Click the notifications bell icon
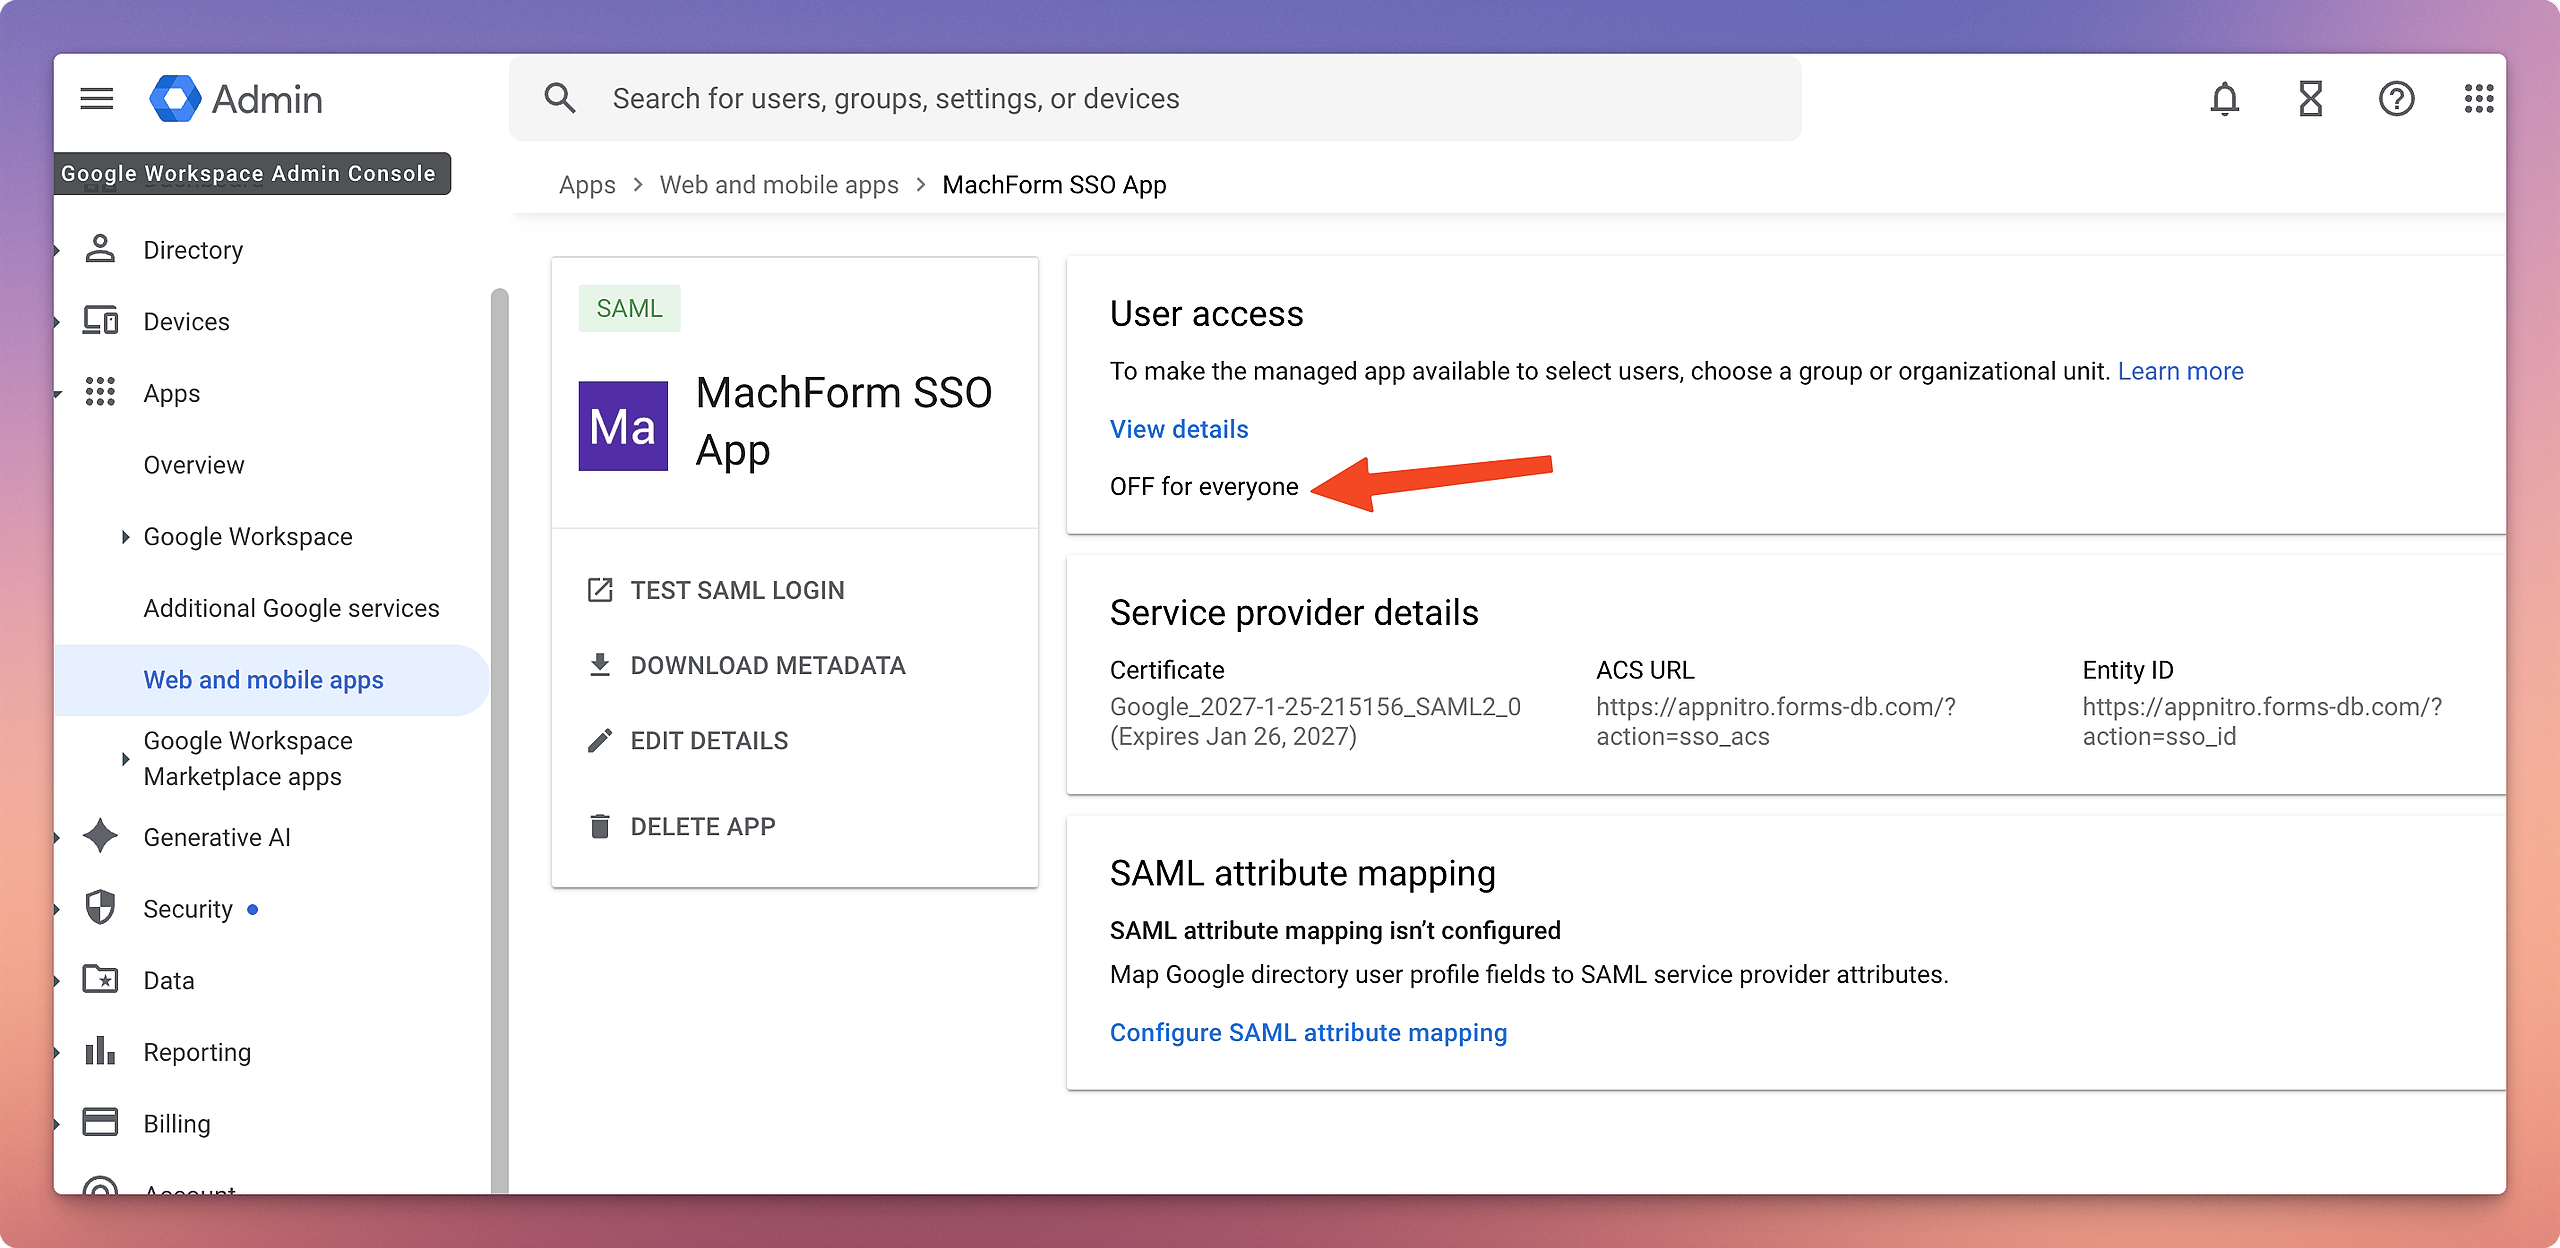This screenshot has width=2560, height=1248. 2224,99
